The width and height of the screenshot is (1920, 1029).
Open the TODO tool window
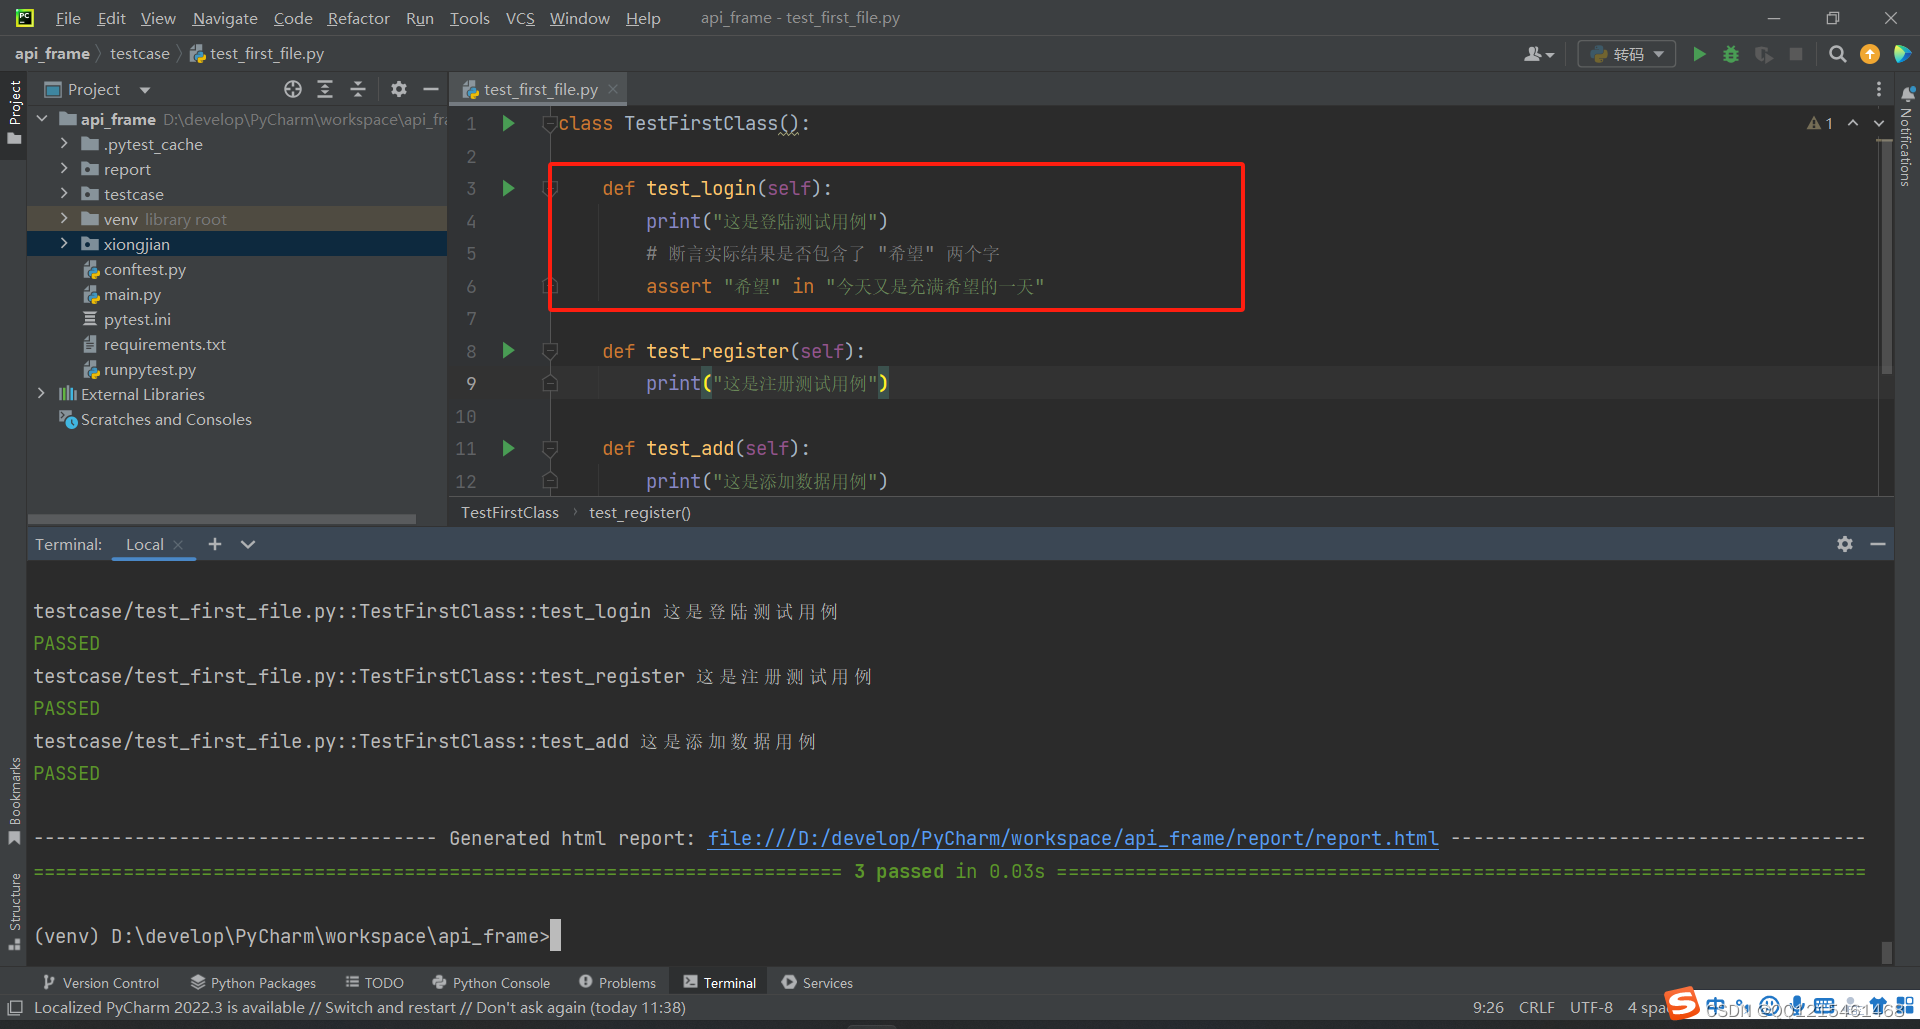(x=374, y=983)
